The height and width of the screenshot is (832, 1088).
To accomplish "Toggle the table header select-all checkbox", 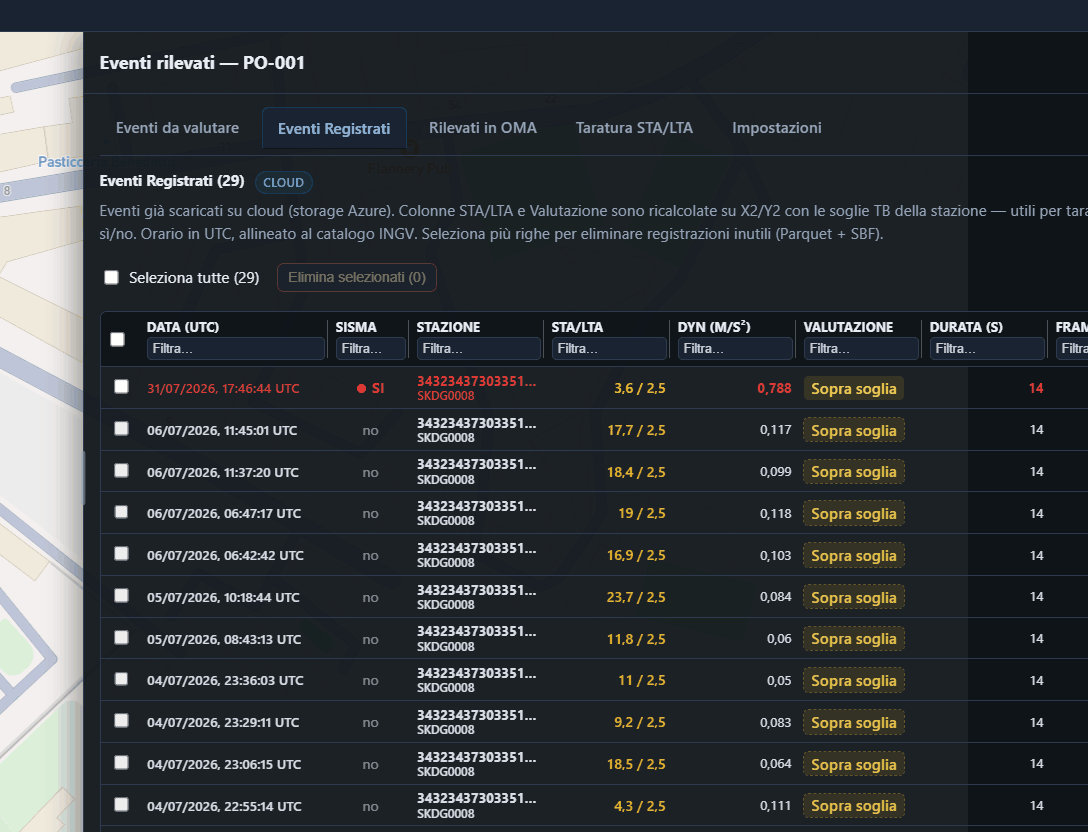I will [x=117, y=339].
